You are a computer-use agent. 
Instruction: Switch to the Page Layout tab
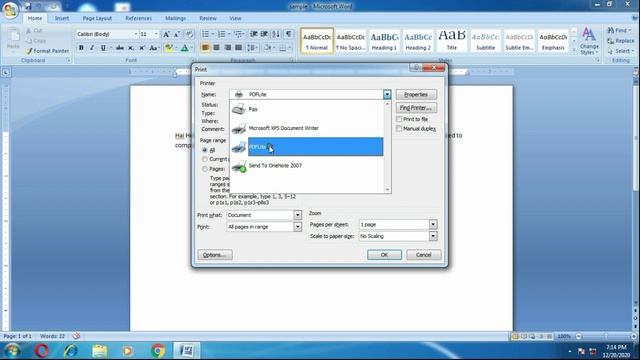97,18
